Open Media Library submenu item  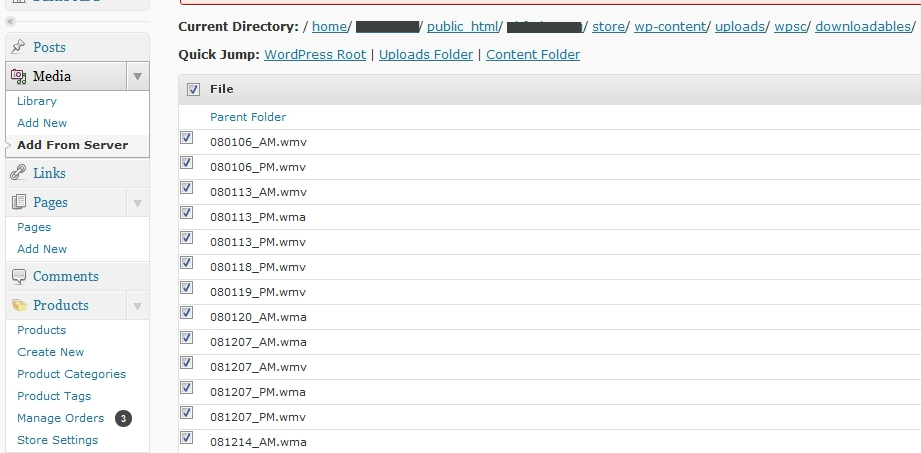tap(37, 101)
